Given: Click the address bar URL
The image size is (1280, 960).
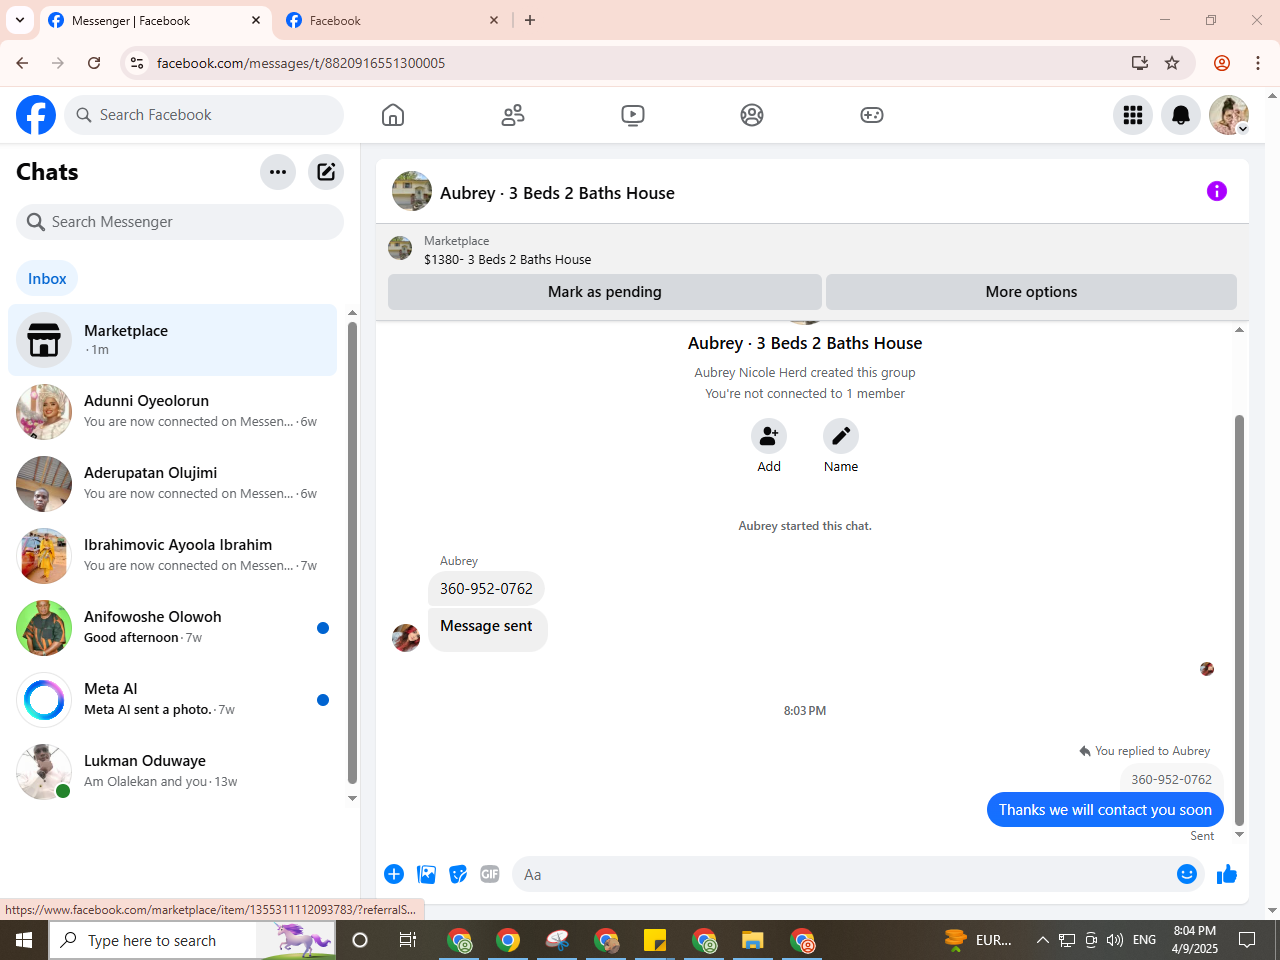Looking at the screenshot, I should tap(301, 63).
